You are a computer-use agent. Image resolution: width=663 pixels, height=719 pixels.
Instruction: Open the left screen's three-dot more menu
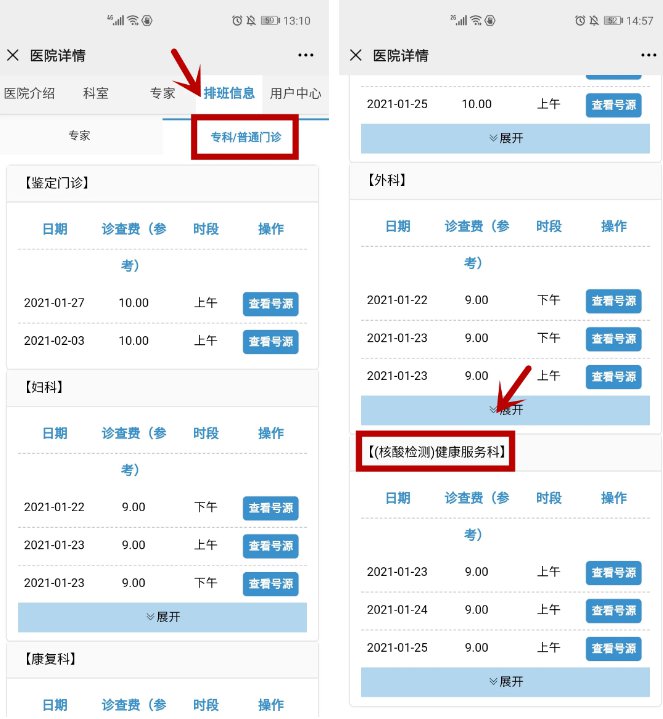click(x=306, y=55)
